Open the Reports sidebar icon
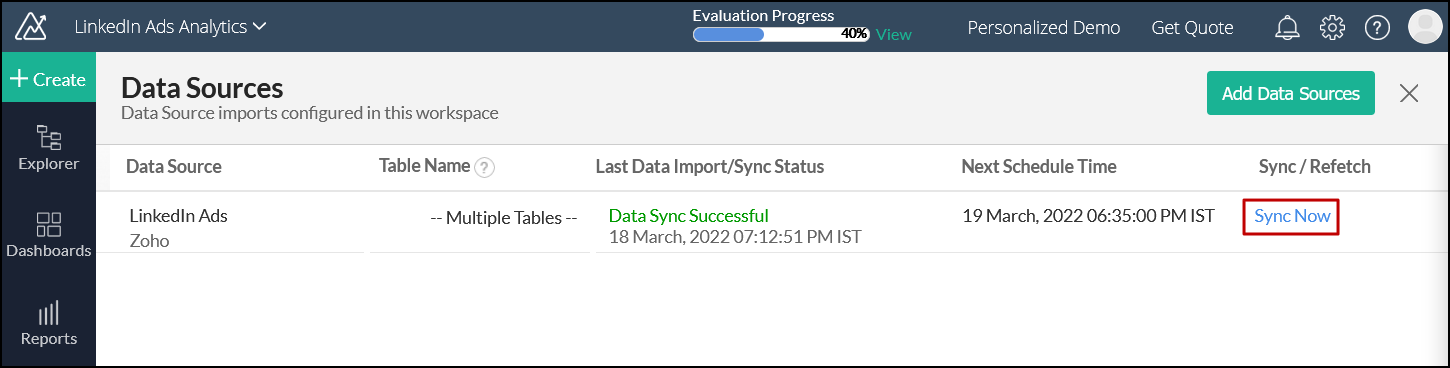This screenshot has height=368, width=1450. coord(48,323)
